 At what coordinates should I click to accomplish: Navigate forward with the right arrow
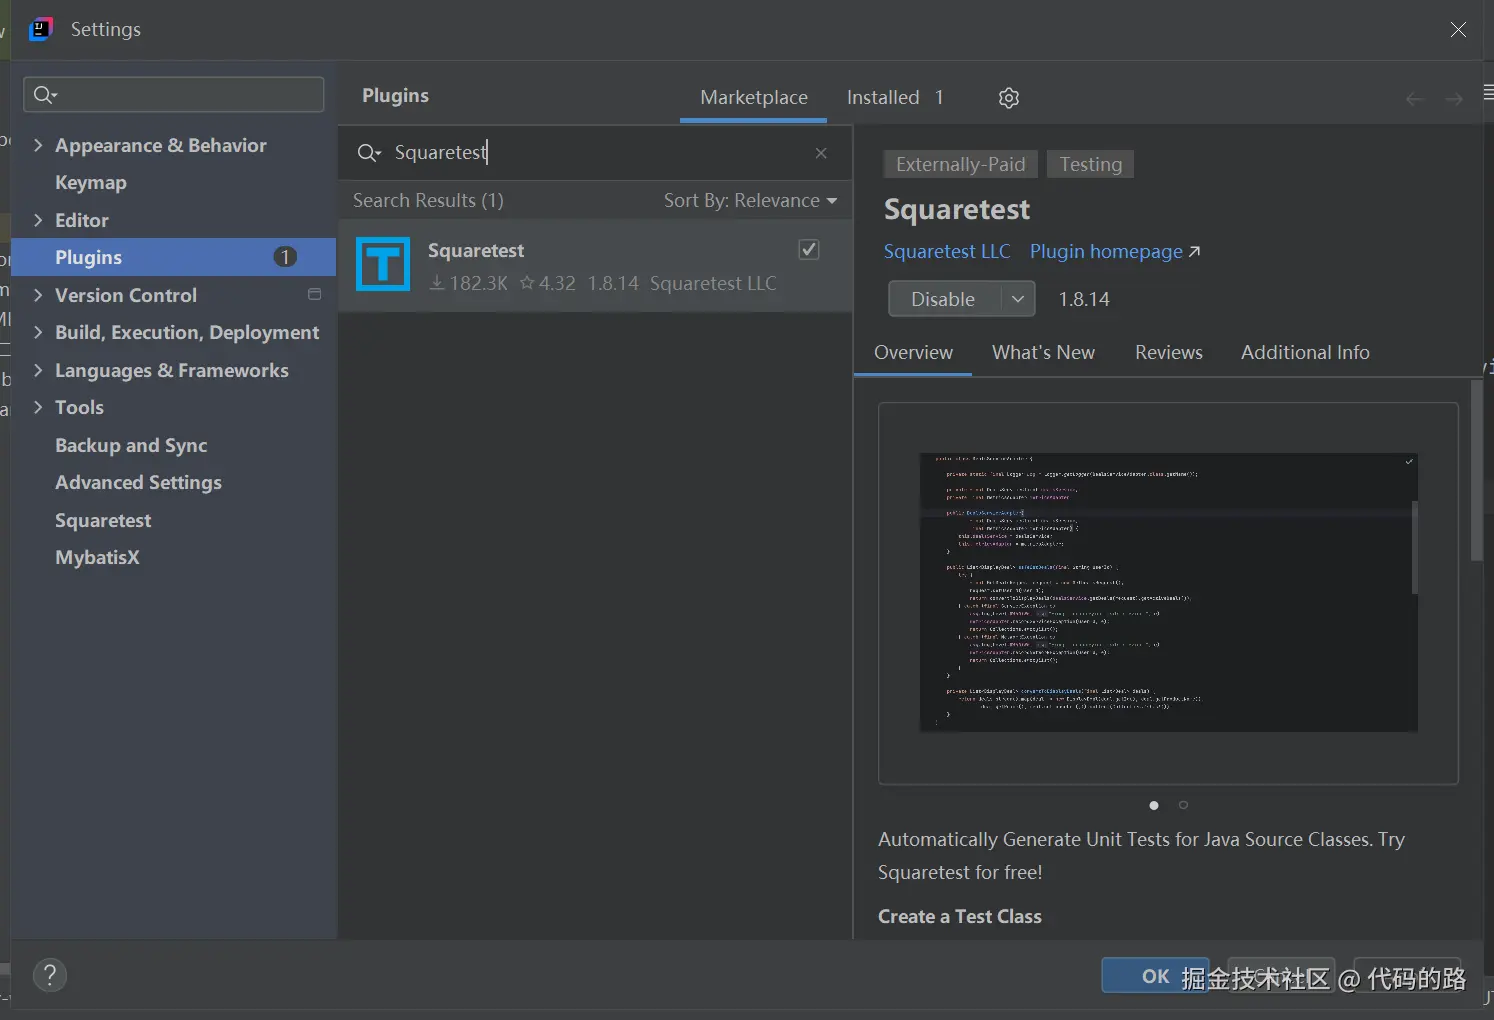tap(1454, 98)
